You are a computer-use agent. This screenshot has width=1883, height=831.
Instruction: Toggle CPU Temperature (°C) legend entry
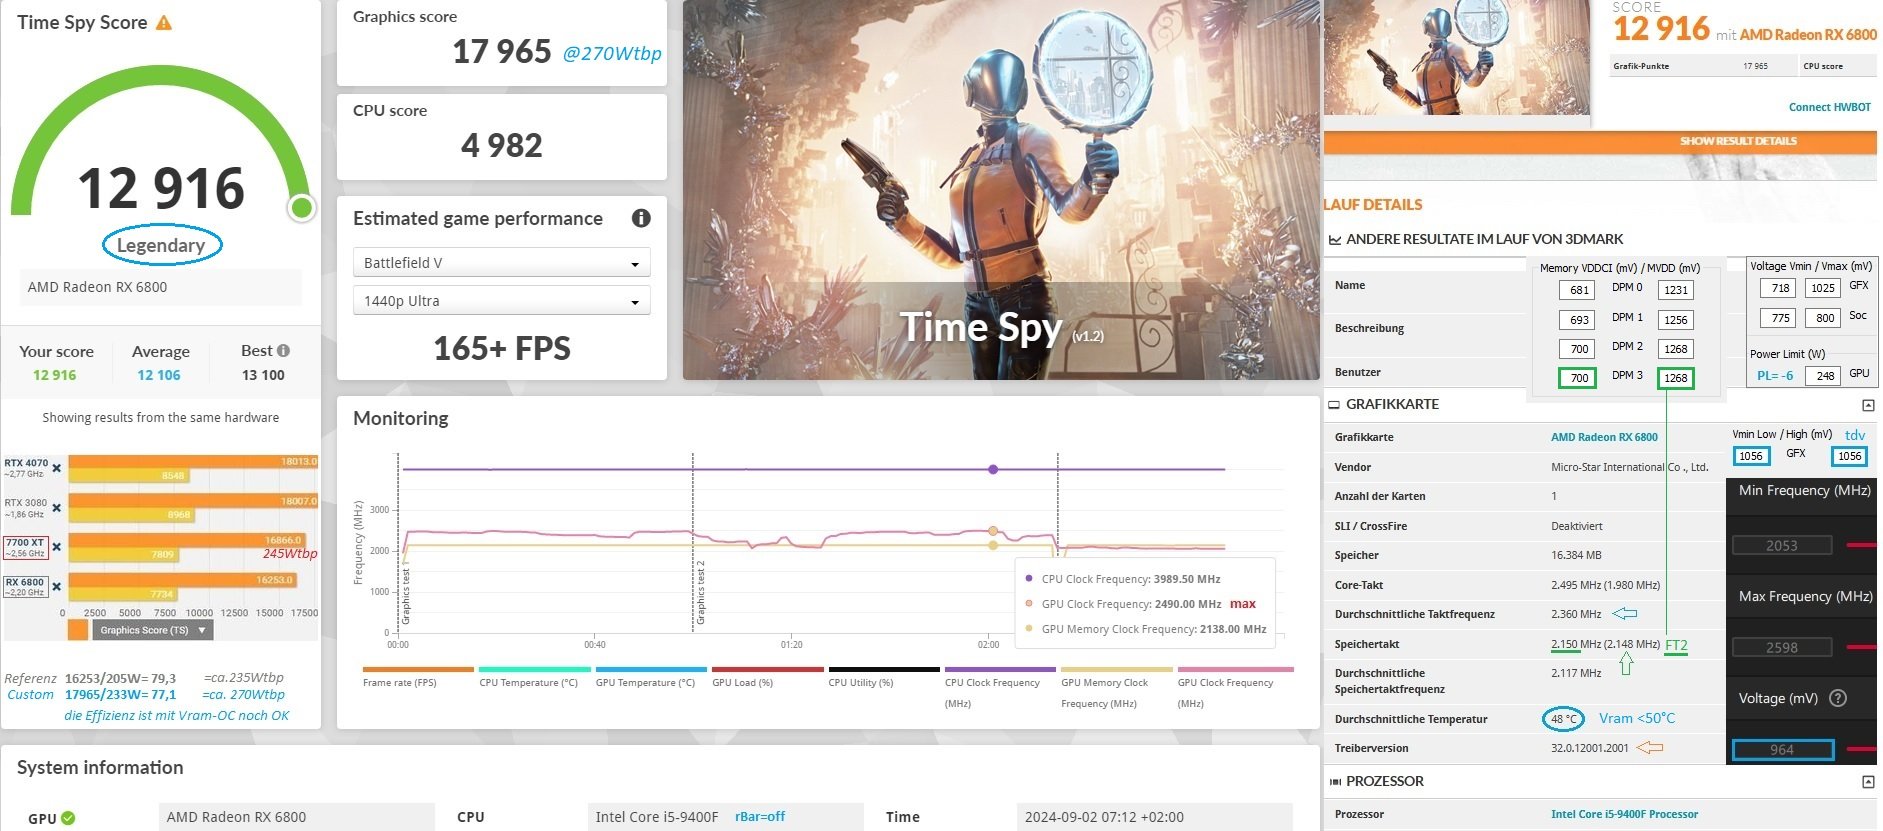(x=534, y=679)
